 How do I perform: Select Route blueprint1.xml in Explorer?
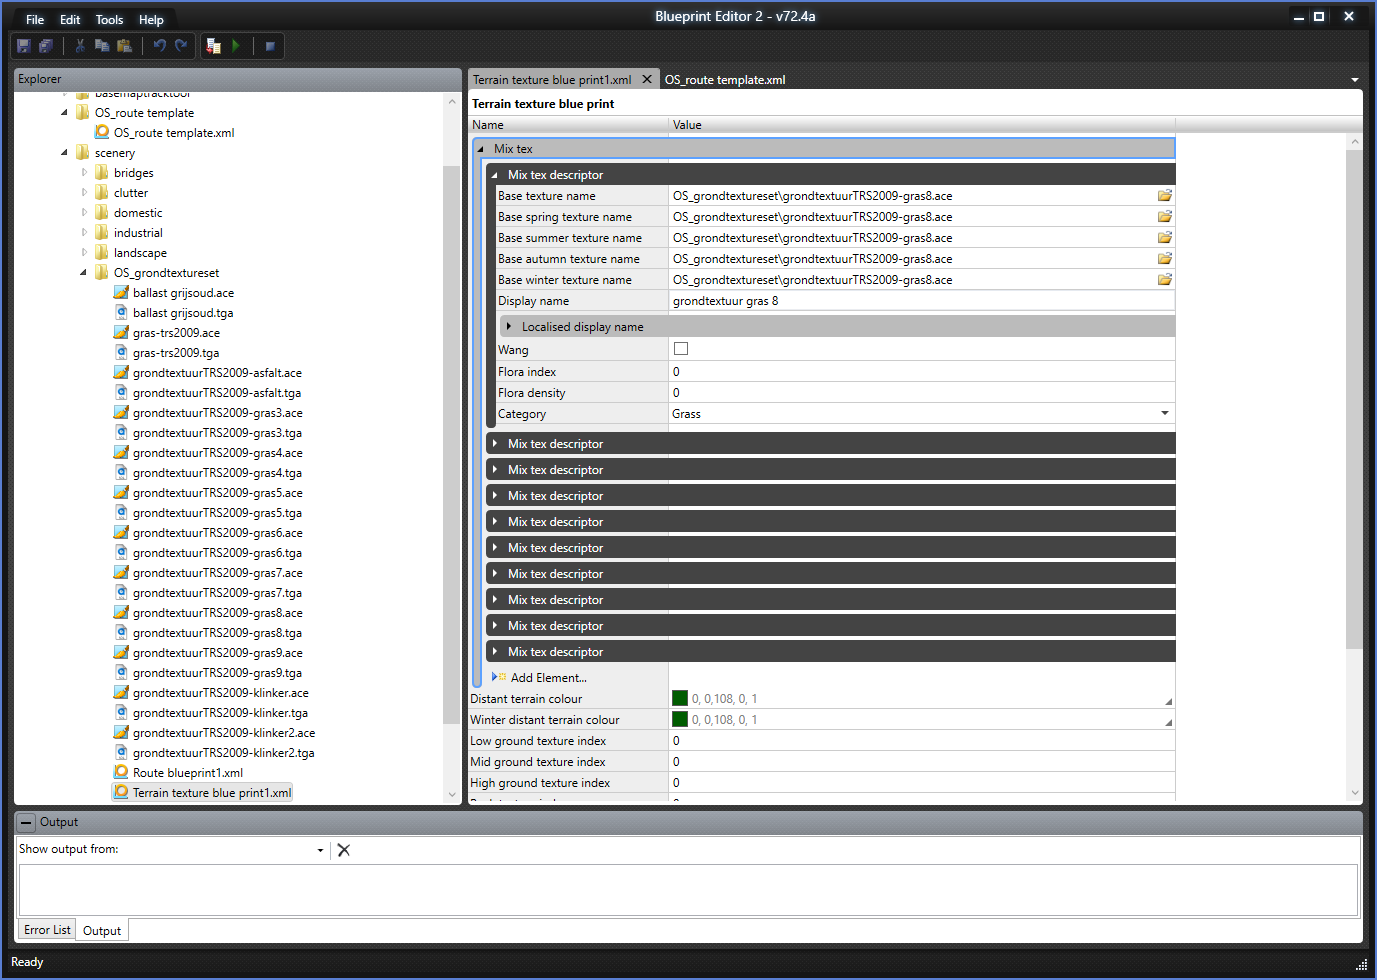[188, 773]
